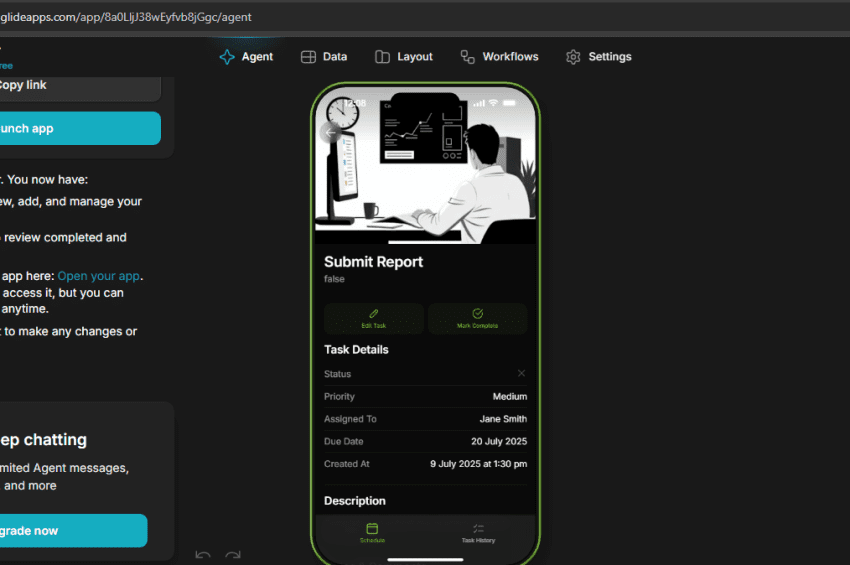
Task: Select the Due Date row
Action: click(425, 441)
